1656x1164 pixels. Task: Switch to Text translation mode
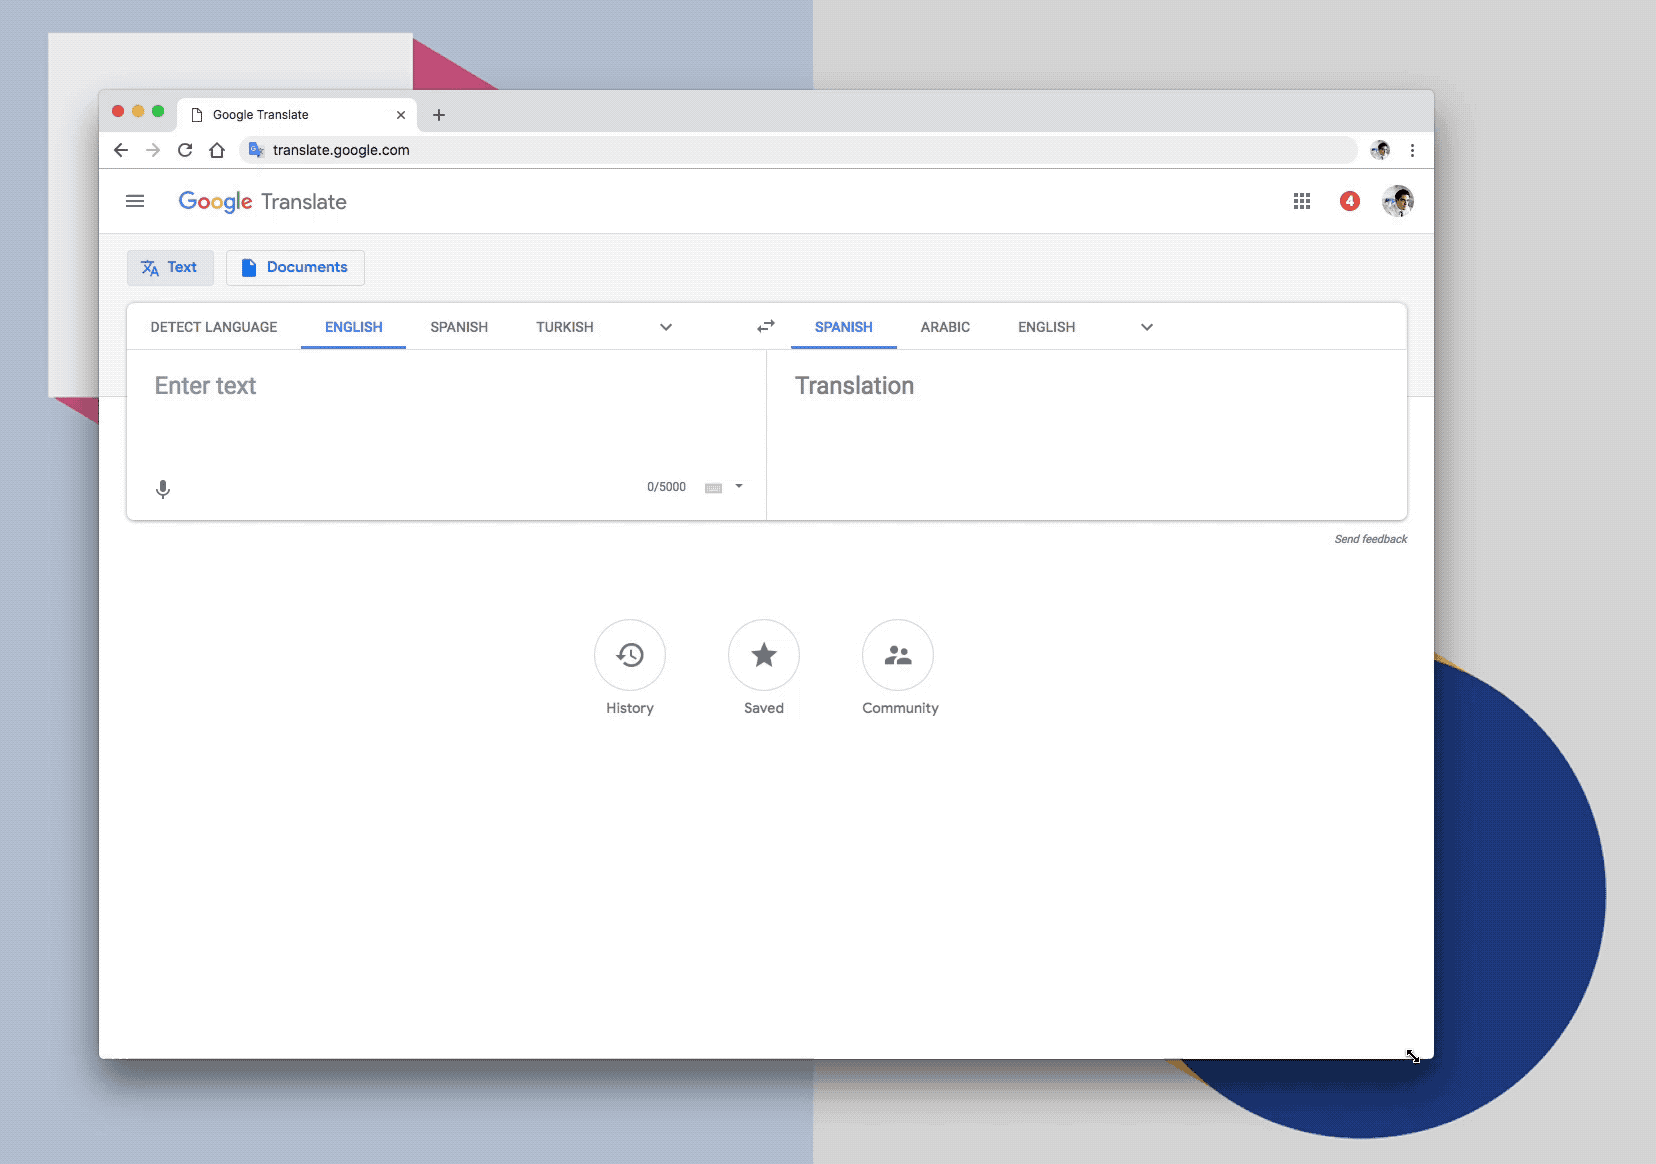click(x=170, y=267)
